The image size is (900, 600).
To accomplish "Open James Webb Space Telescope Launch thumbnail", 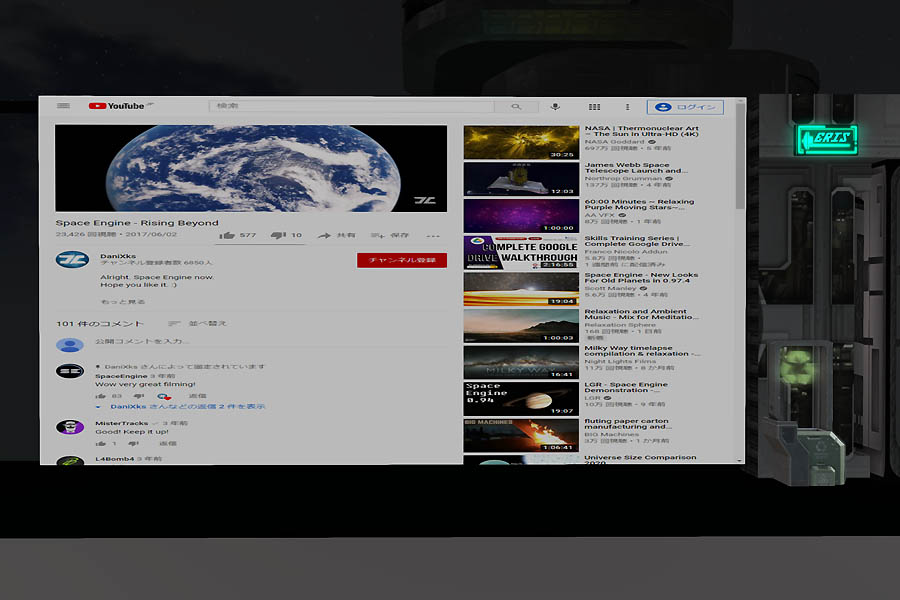I will 521,179.
